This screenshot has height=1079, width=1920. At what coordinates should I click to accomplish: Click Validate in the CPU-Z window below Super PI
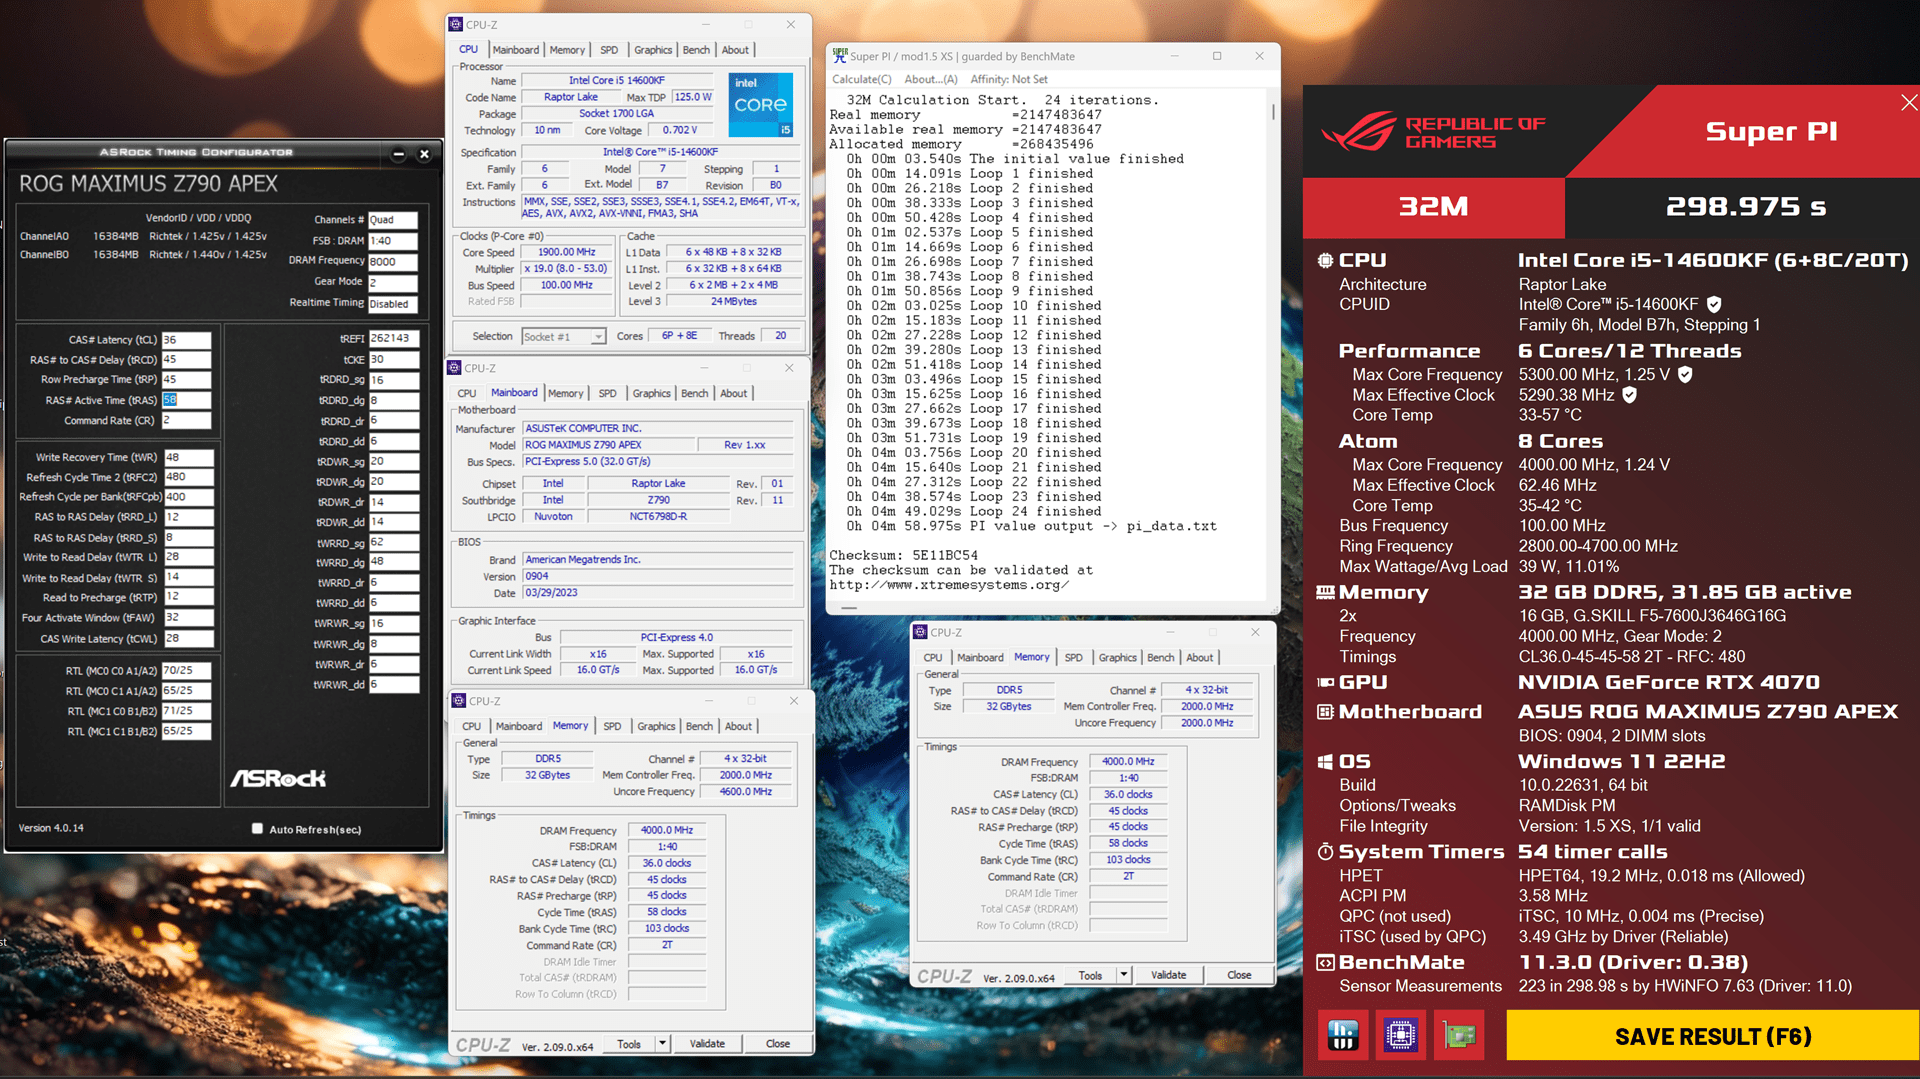[1168, 975]
